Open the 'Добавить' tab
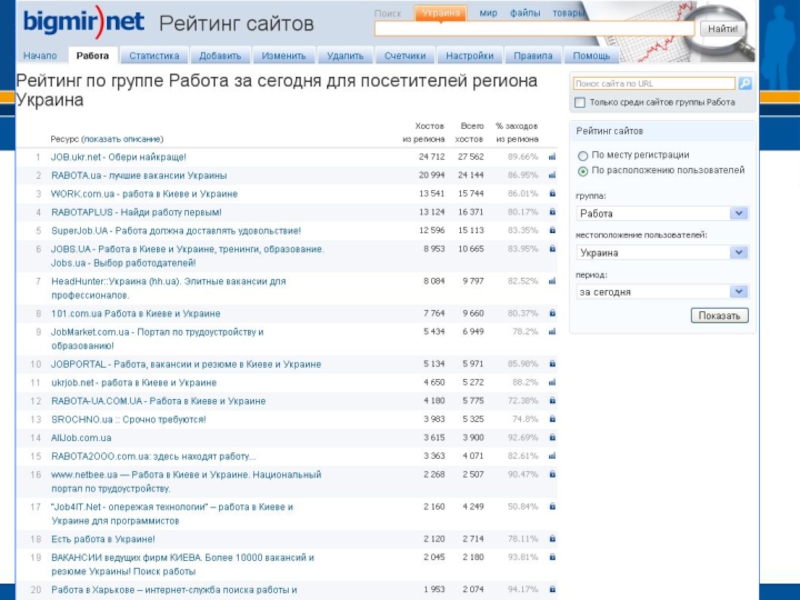This screenshot has height=600, width=800. [220, 56]
